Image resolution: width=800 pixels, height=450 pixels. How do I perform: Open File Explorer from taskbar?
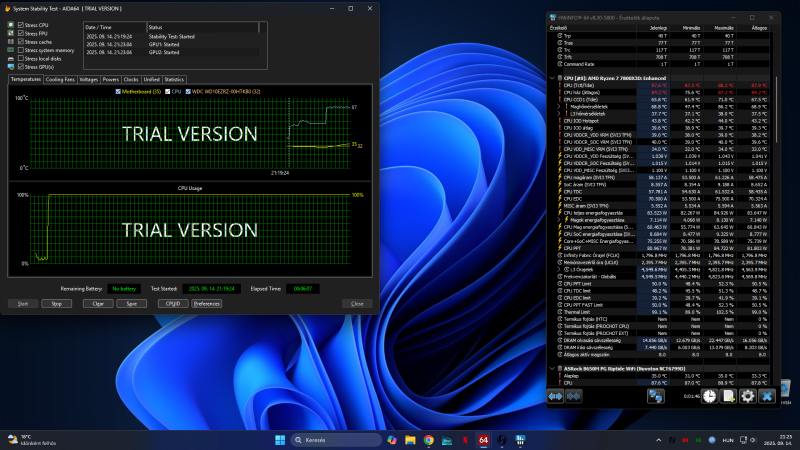pyautogui.click(x=410, y=440)
